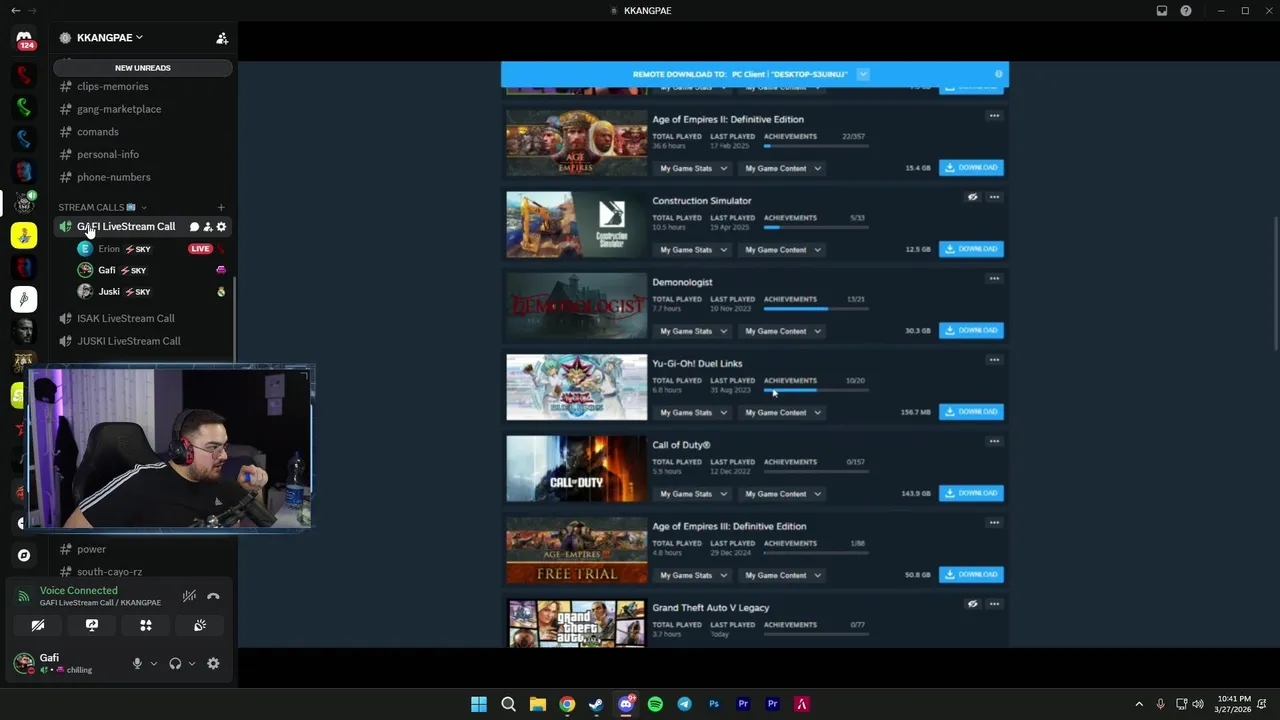Open the green phone server icon

[24, 107]
